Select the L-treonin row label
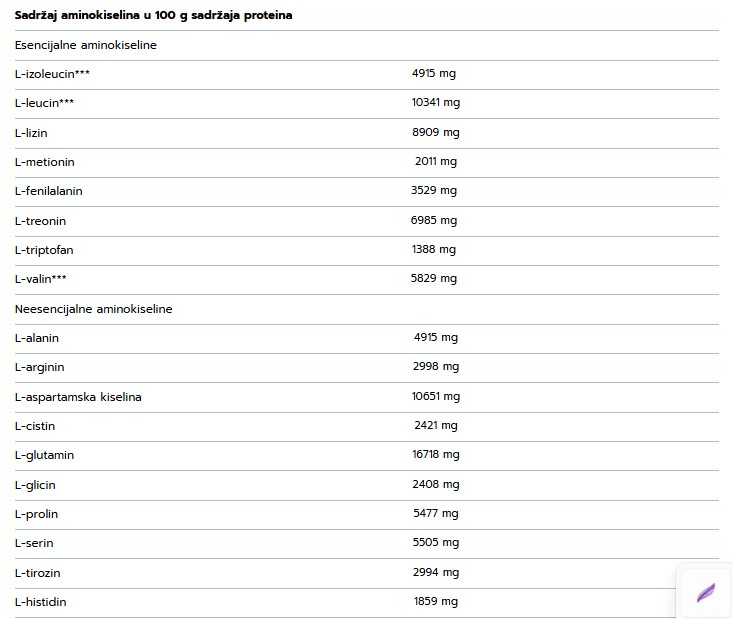This screenshot has height=619, width=733. [x=41, y=221]
